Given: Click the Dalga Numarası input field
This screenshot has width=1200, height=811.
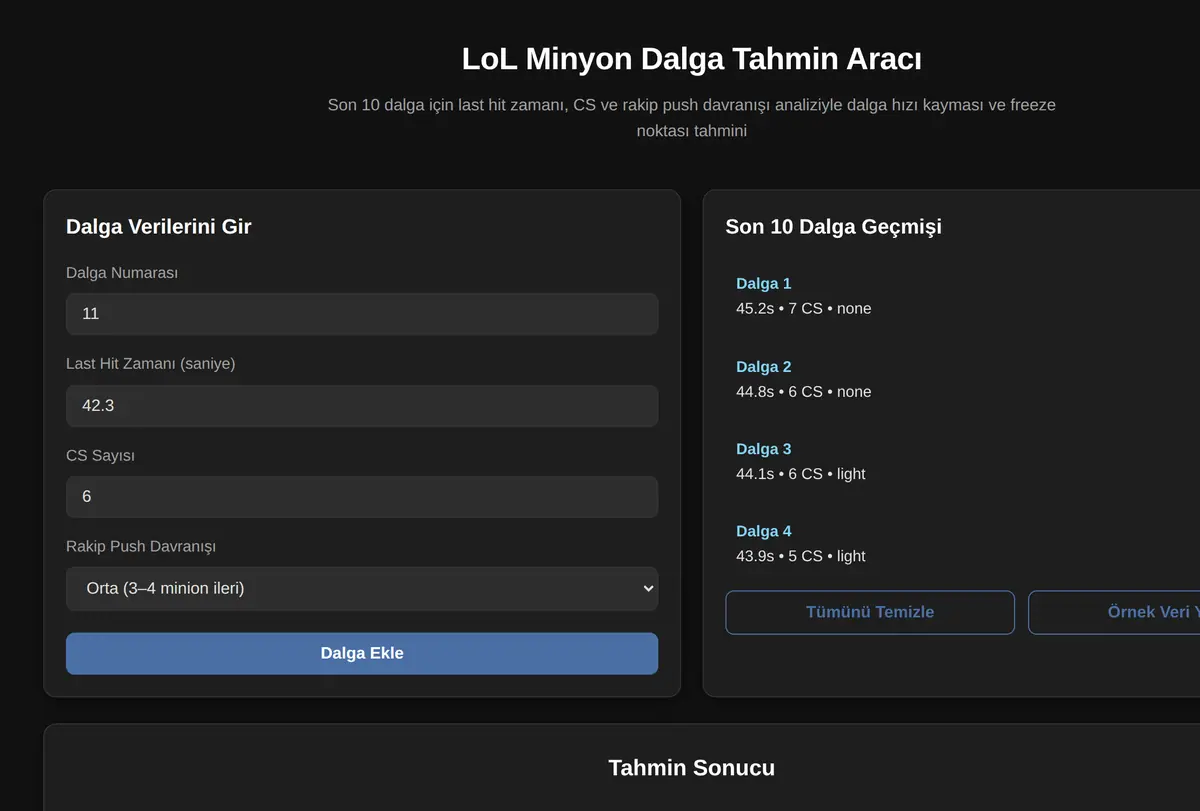Looking at the screenshot, I should pos(362,314).
